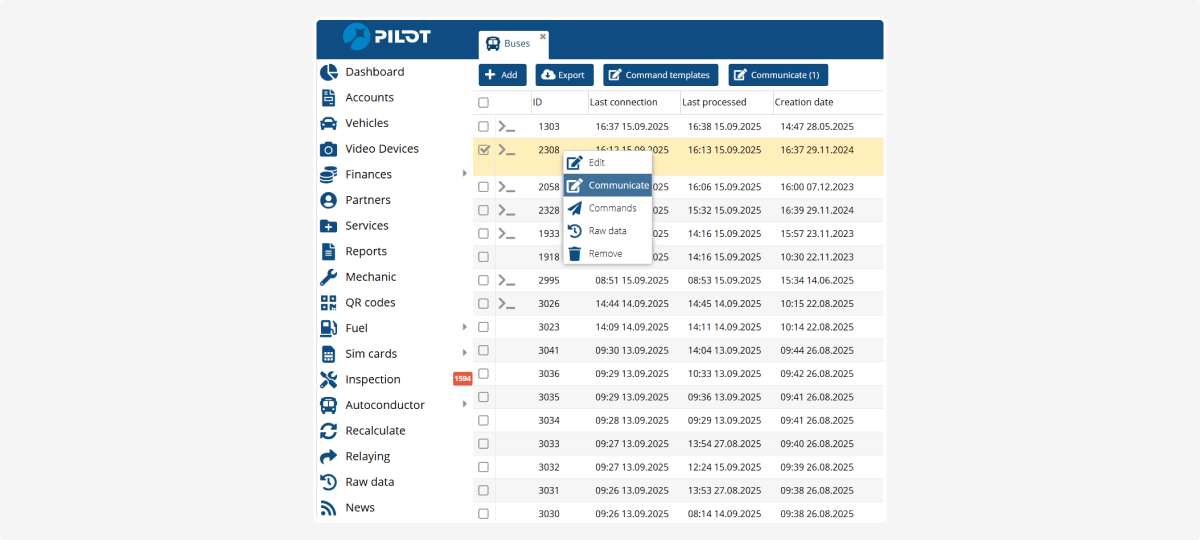
Task: Expand the Fuel submenu arrow
Action: tap(465, 328)
